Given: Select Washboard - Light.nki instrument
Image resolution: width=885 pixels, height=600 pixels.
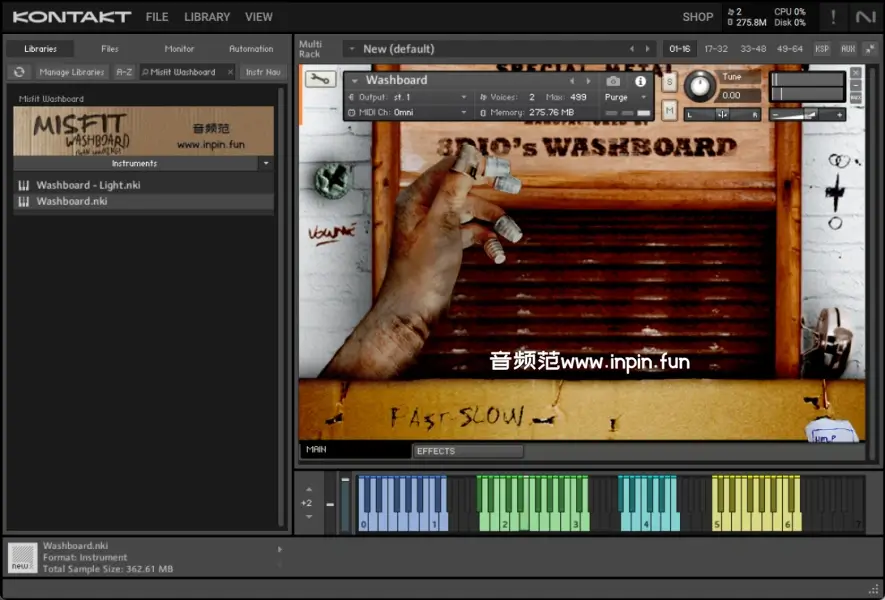Looking at the screenshot, I should 88,185.
